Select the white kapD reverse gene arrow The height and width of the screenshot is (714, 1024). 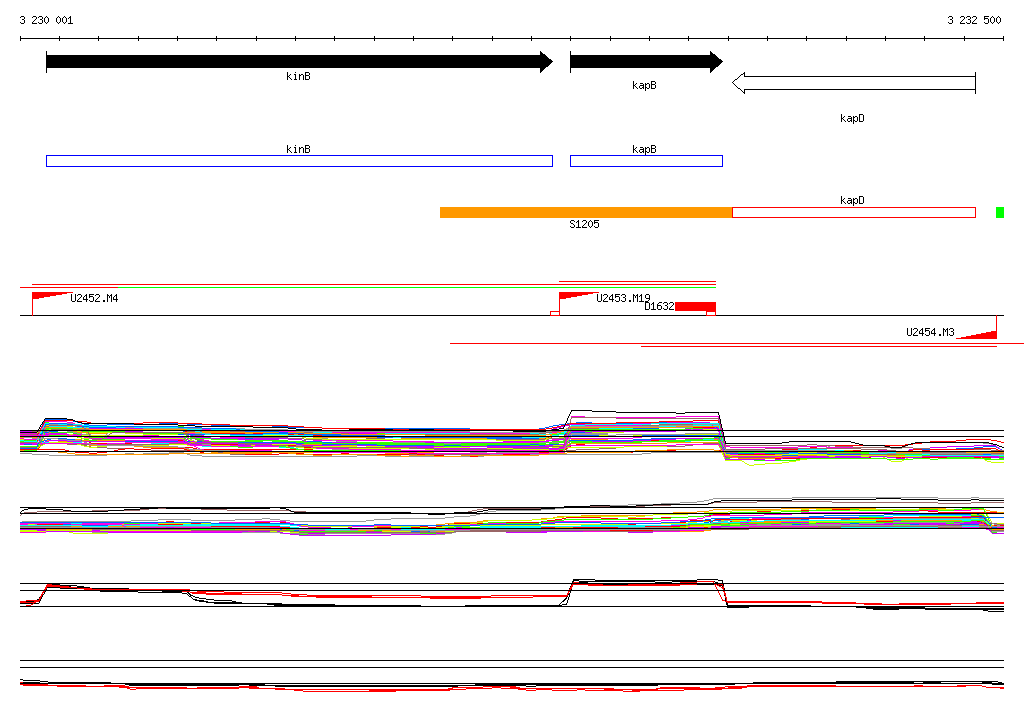(x=854, y=83)
